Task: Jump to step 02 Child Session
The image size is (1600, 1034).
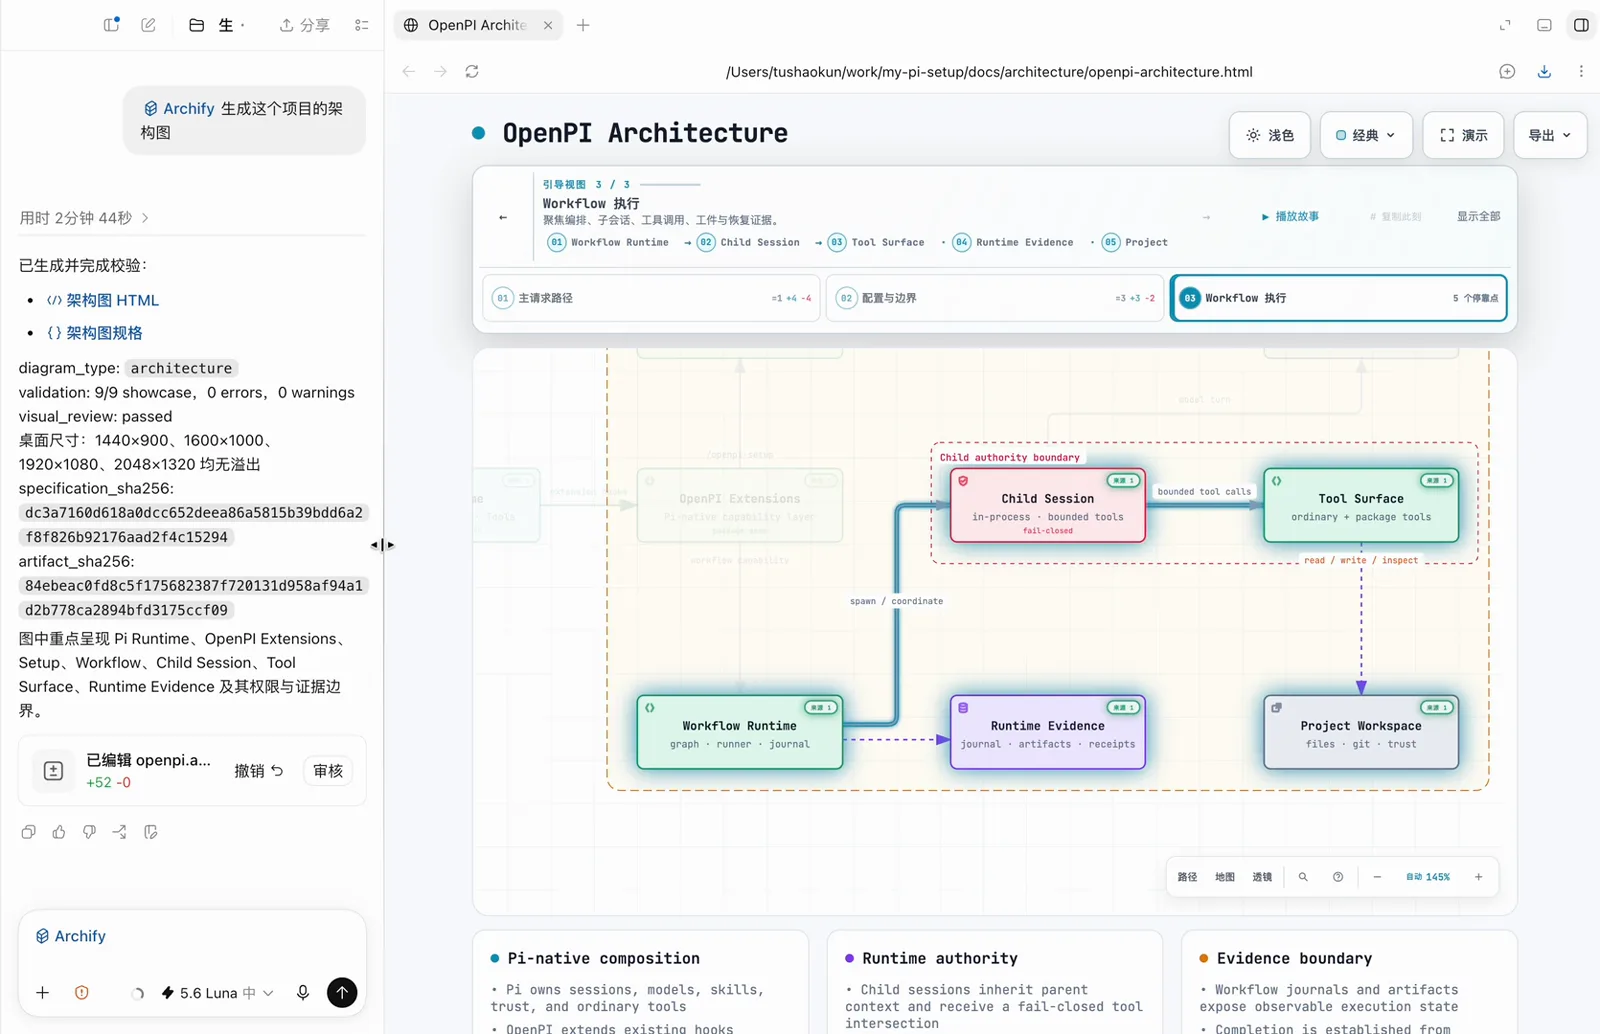Action: tap(749, 242)
